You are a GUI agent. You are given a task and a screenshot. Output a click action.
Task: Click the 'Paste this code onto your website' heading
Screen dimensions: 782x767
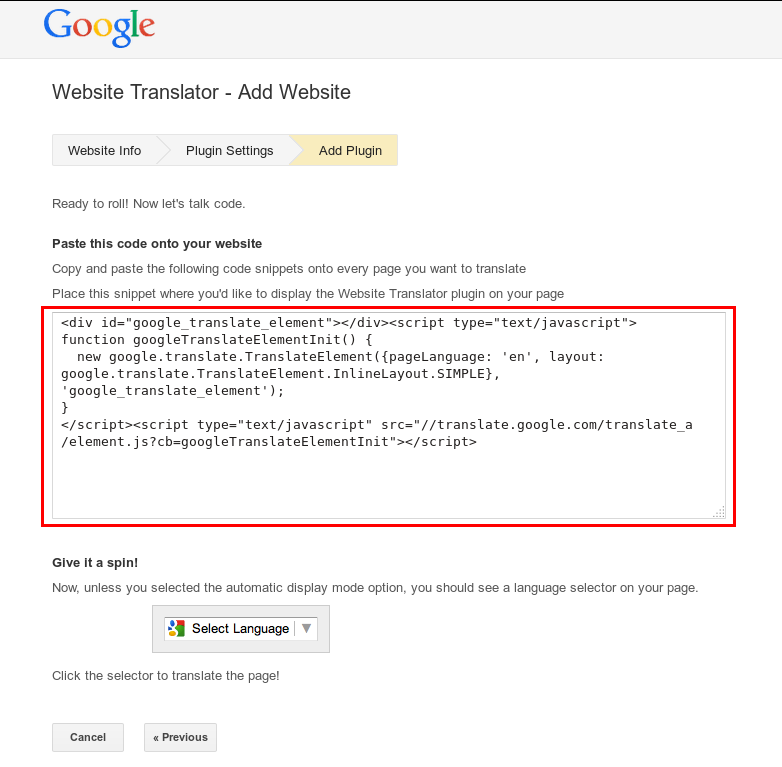[157, 244]
